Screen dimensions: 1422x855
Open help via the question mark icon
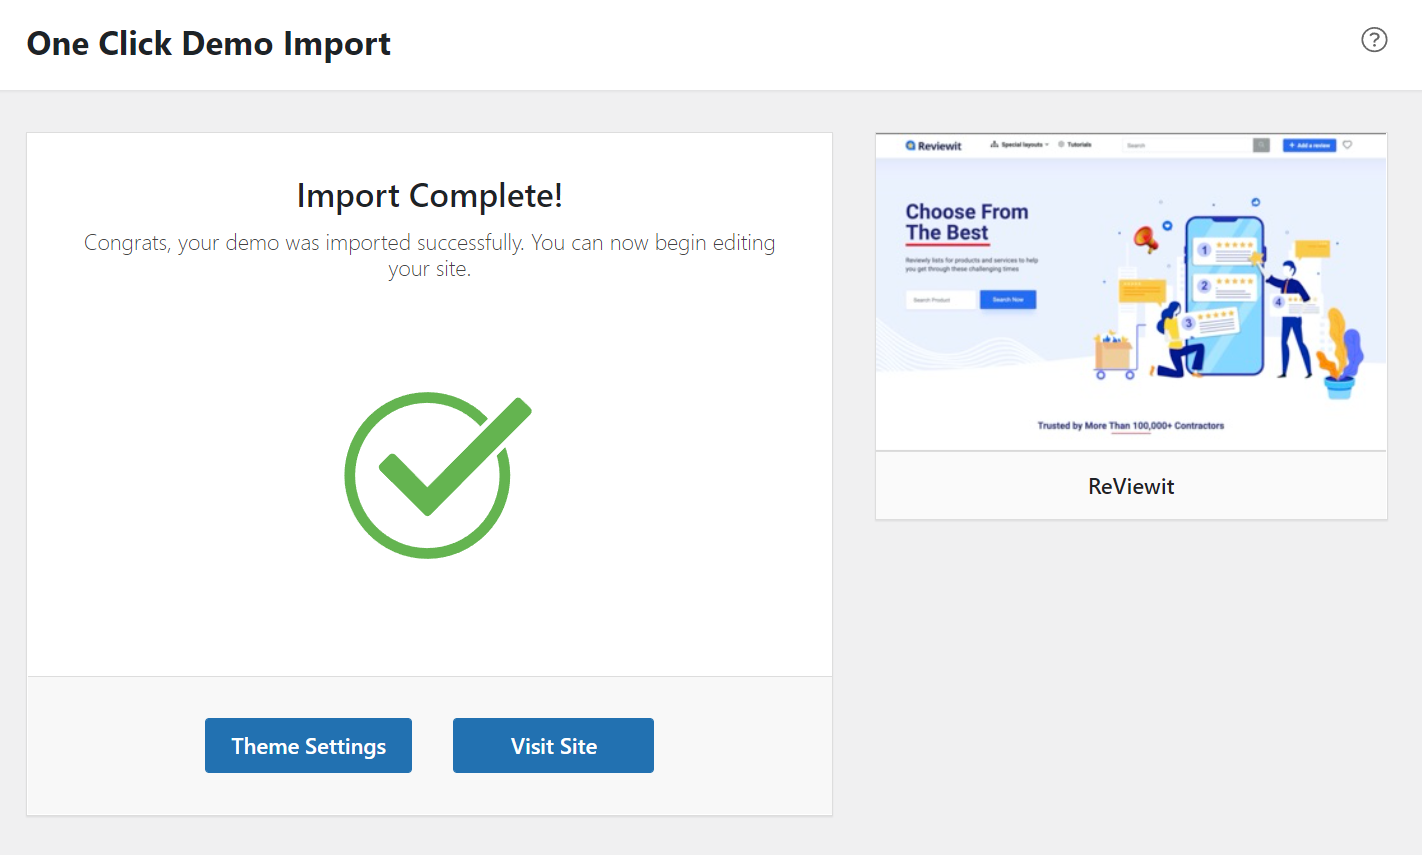(1374, 40)
